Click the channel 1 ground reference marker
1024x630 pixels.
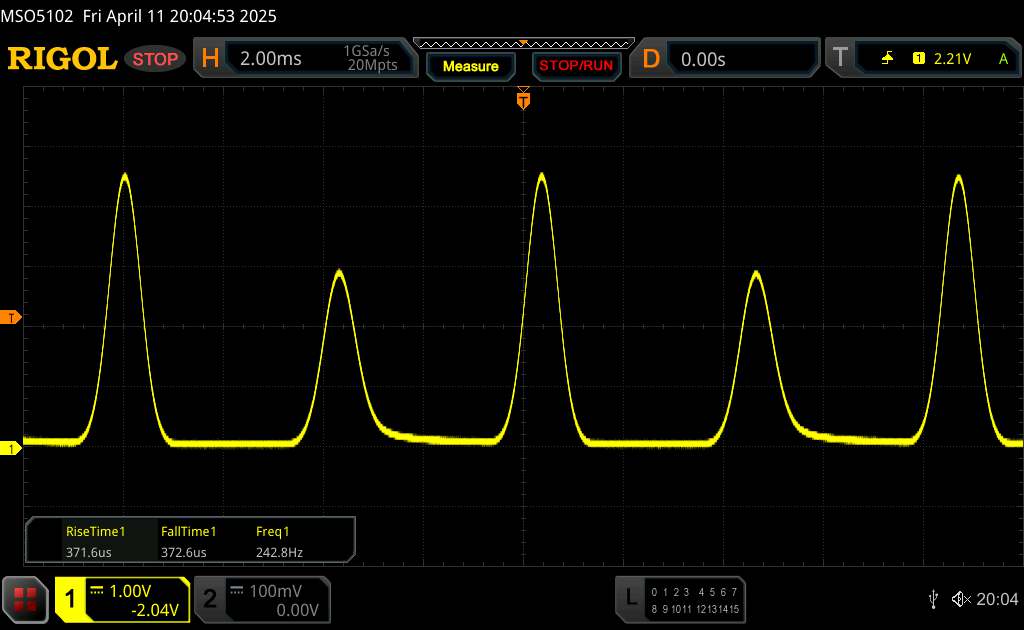[12, 449]
